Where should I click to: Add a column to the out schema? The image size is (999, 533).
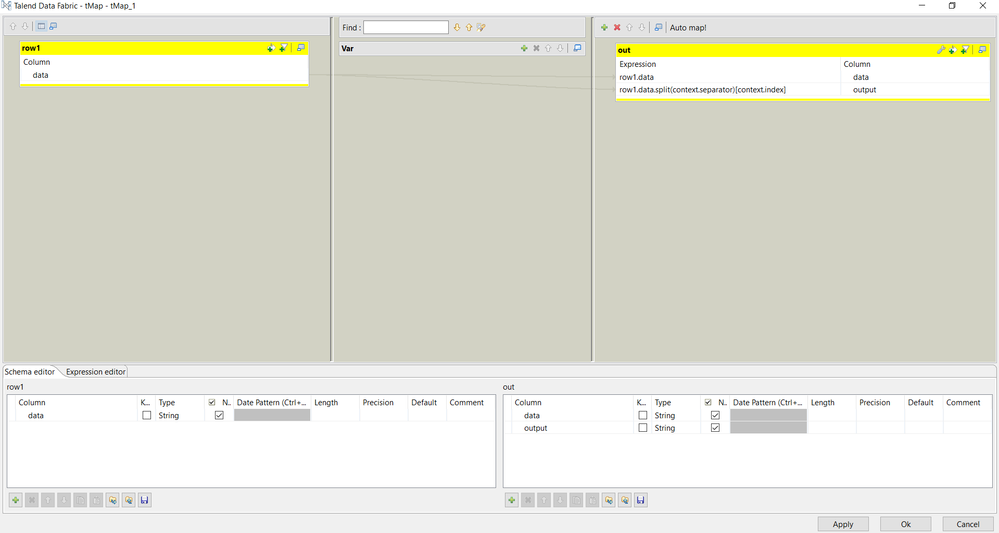pos(512,500)
